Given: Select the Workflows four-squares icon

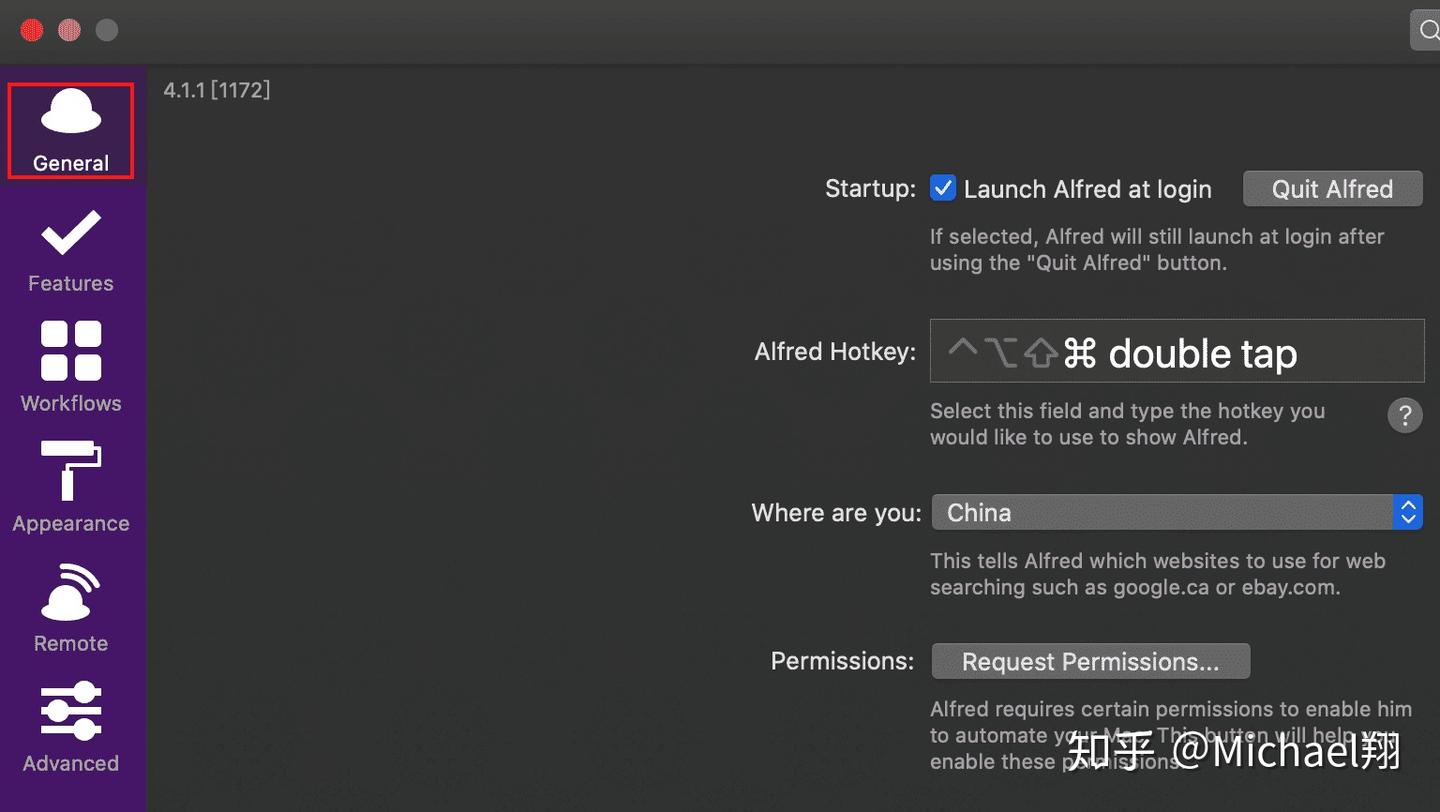Looking at the screenshot, I should pyautogui.click(x=71, y=351).
